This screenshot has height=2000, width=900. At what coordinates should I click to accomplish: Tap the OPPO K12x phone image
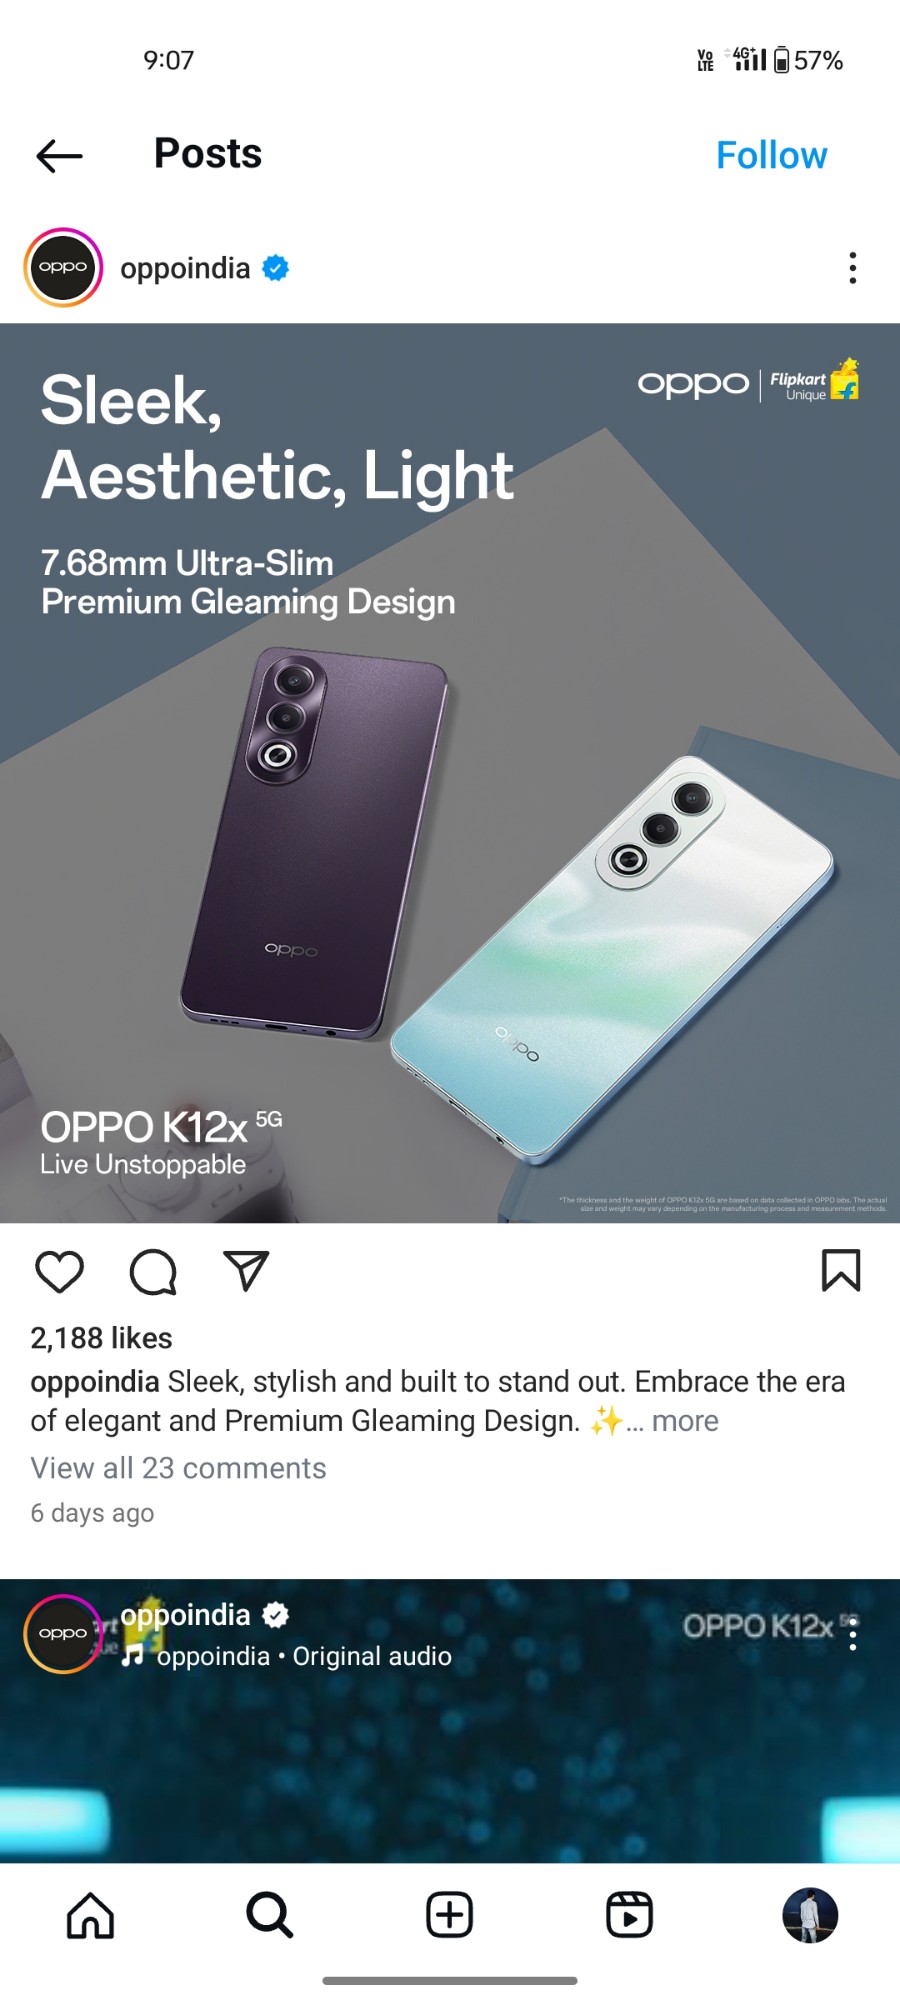pyautogui.click(x=450, y=773)
